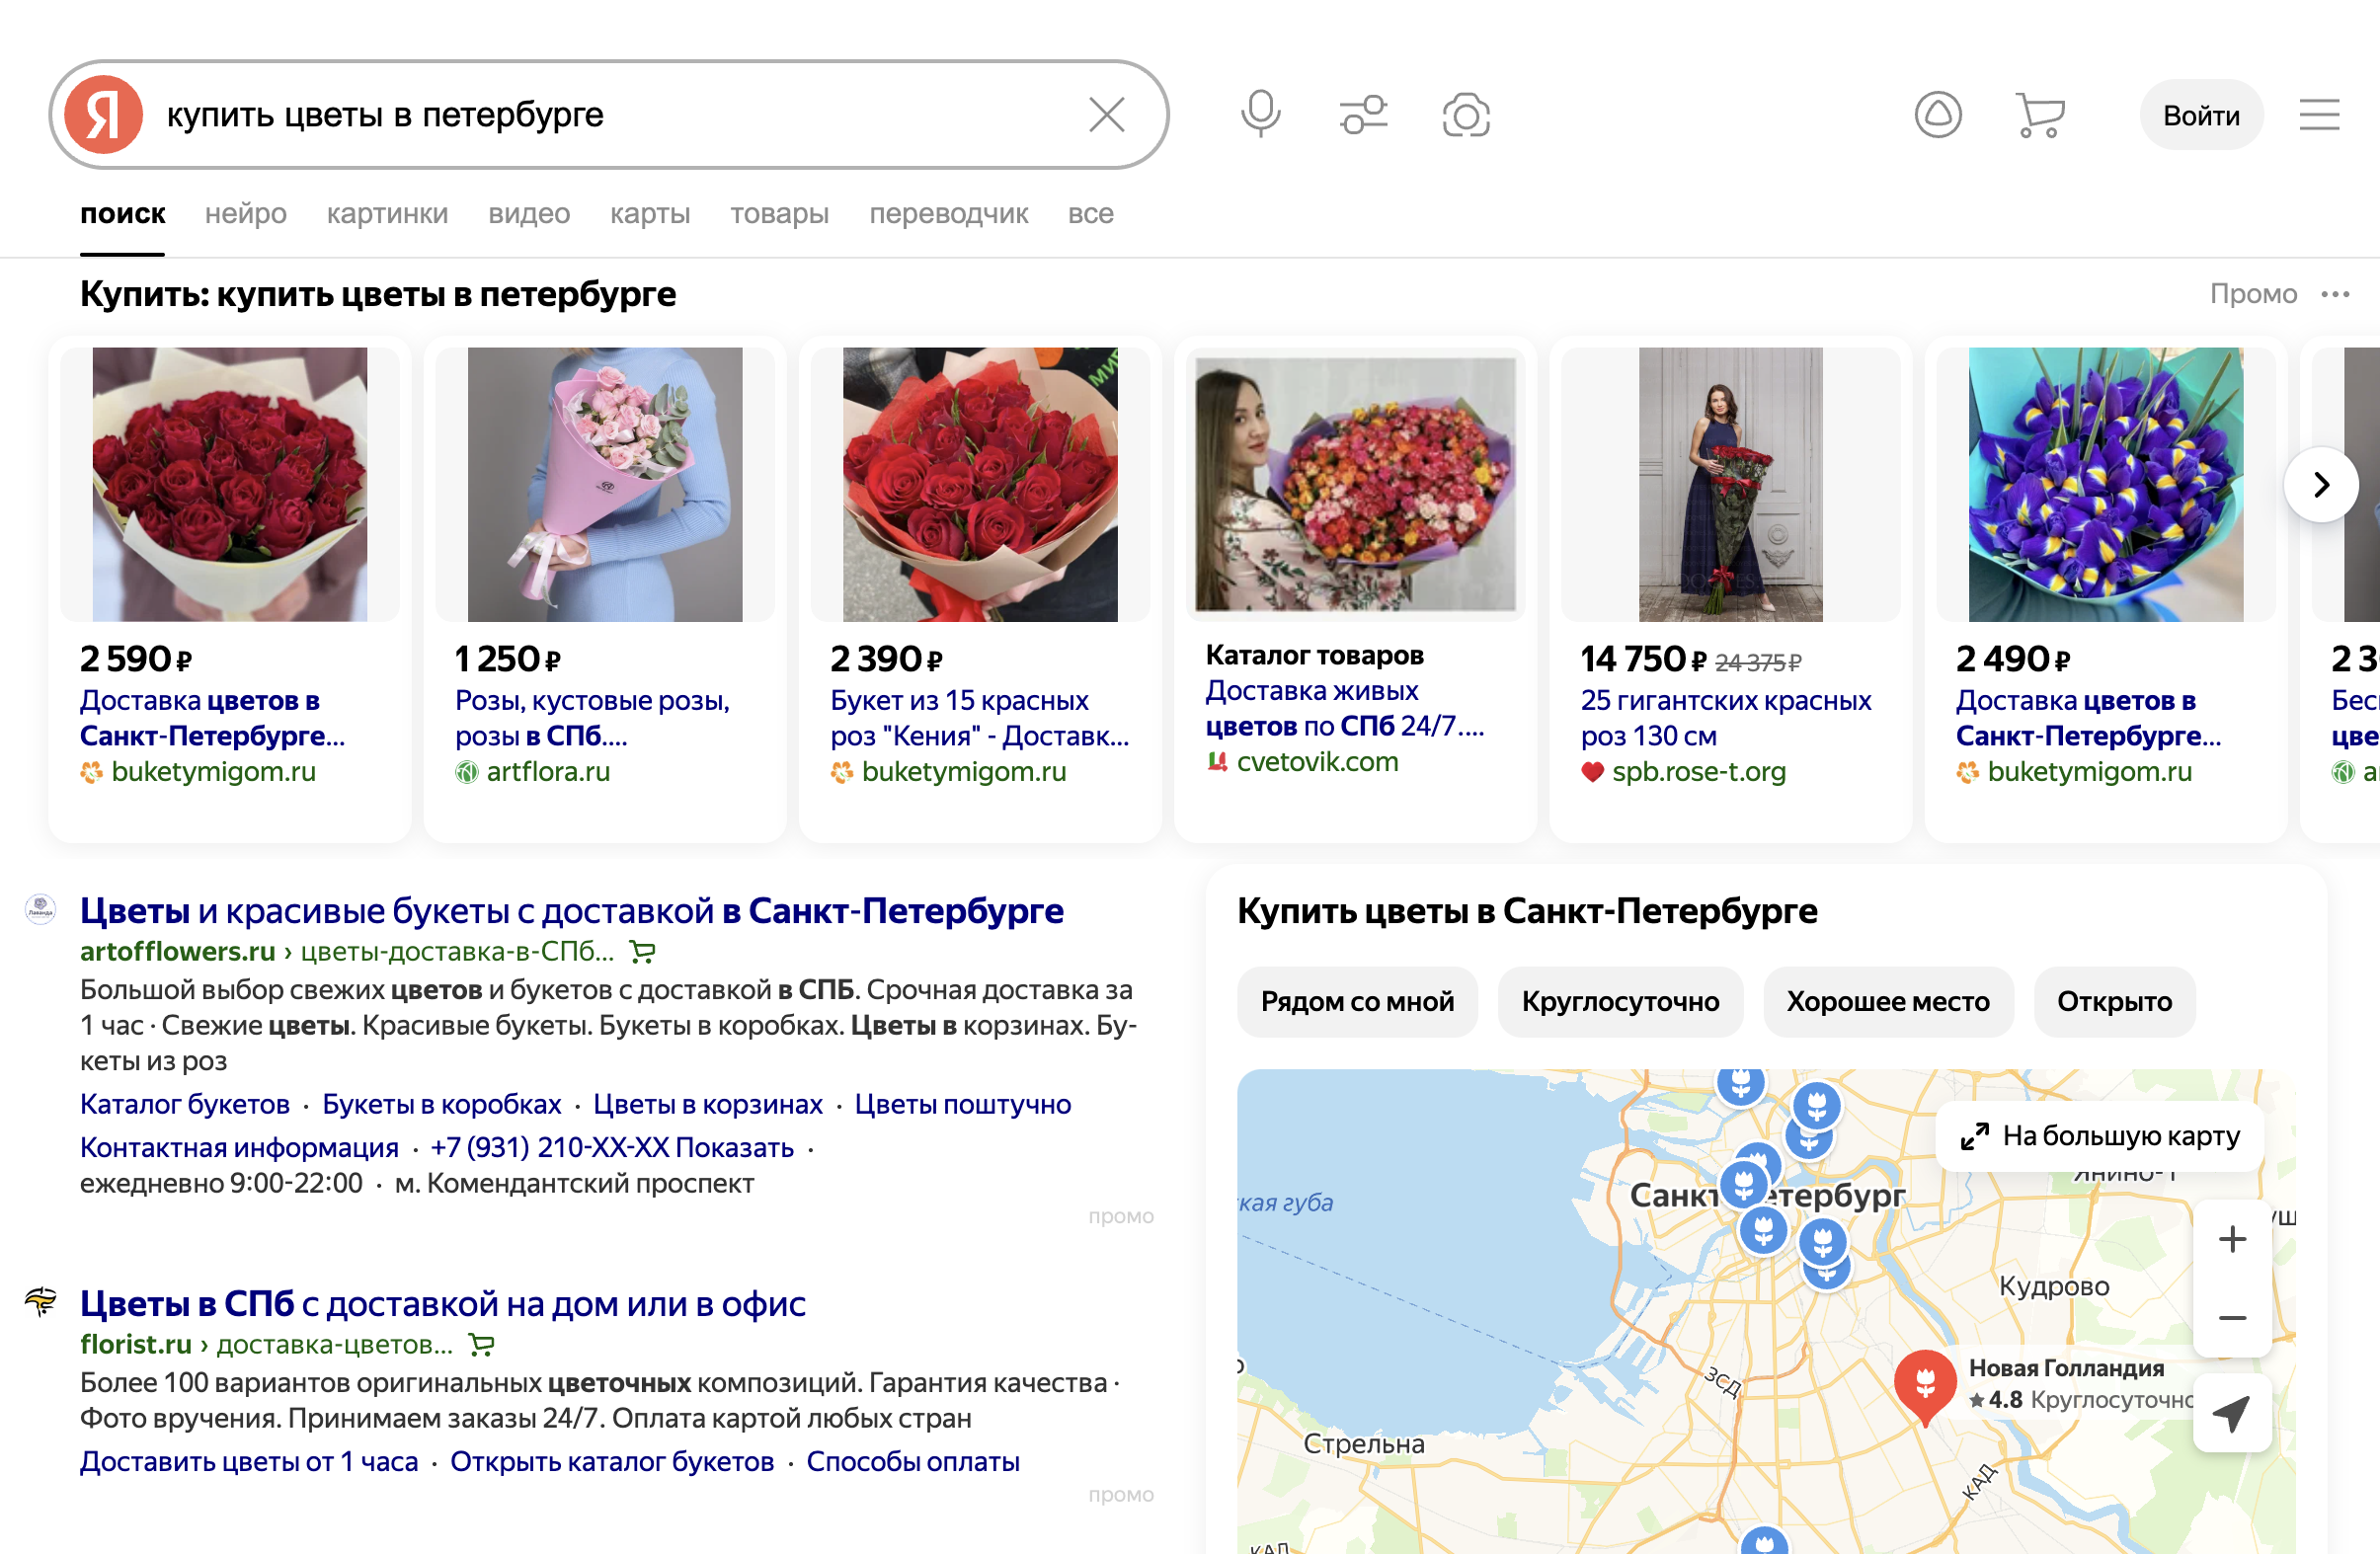Viewport: 2380px width, 1554px height.
Task: Click cart icon next to florist.ru URL
Action: point(481,1345)
